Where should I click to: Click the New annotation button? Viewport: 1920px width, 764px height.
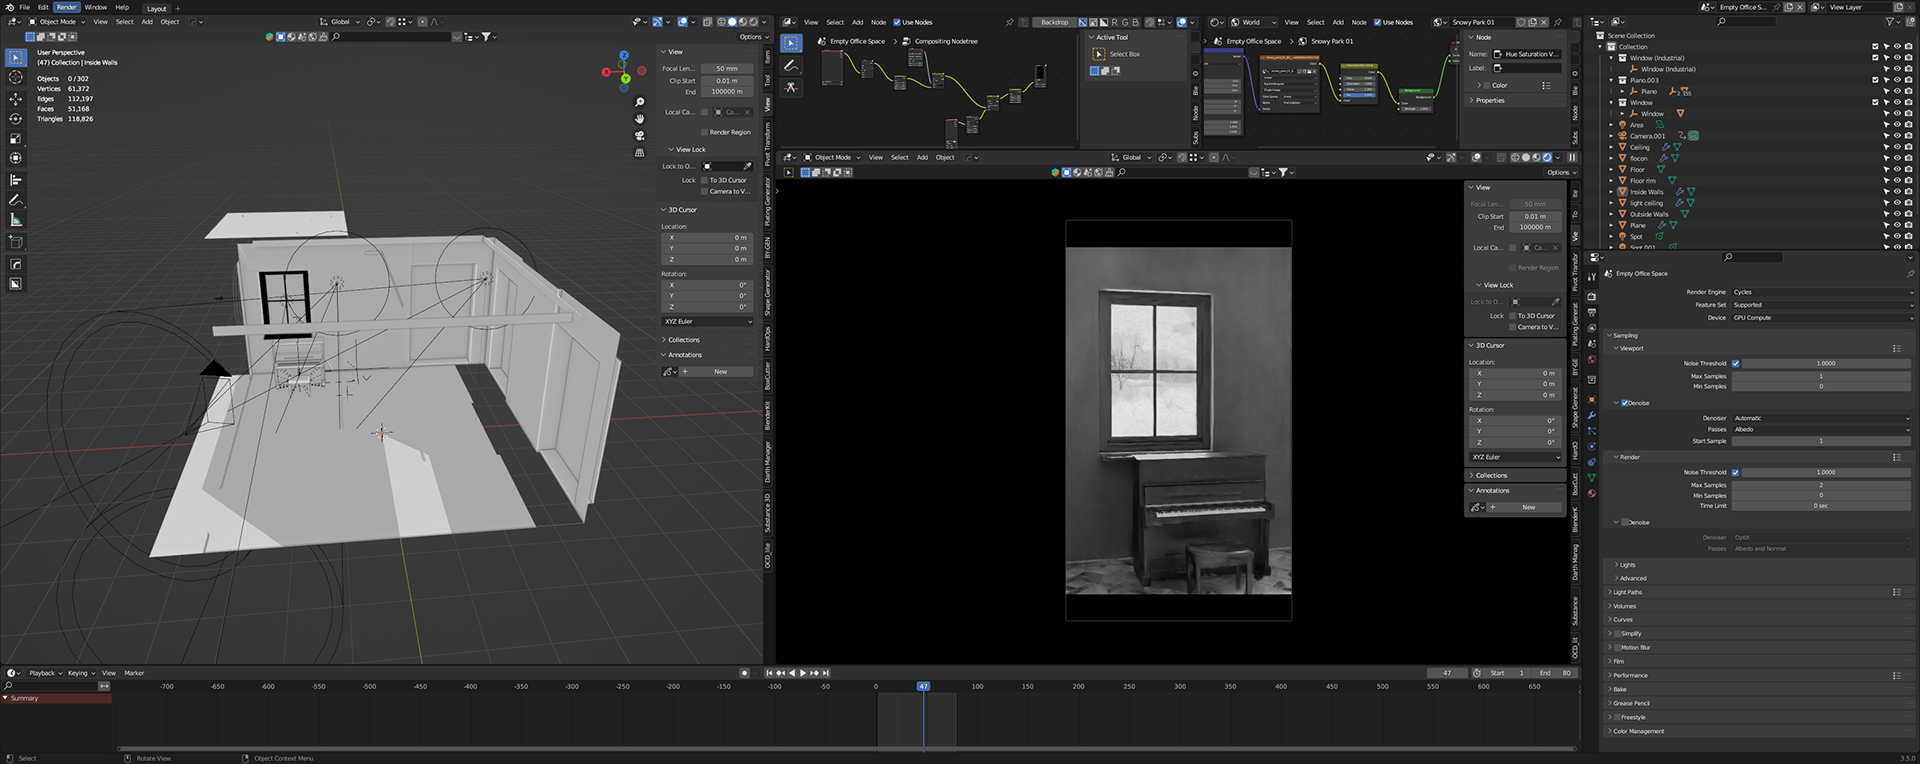[721, 372]
